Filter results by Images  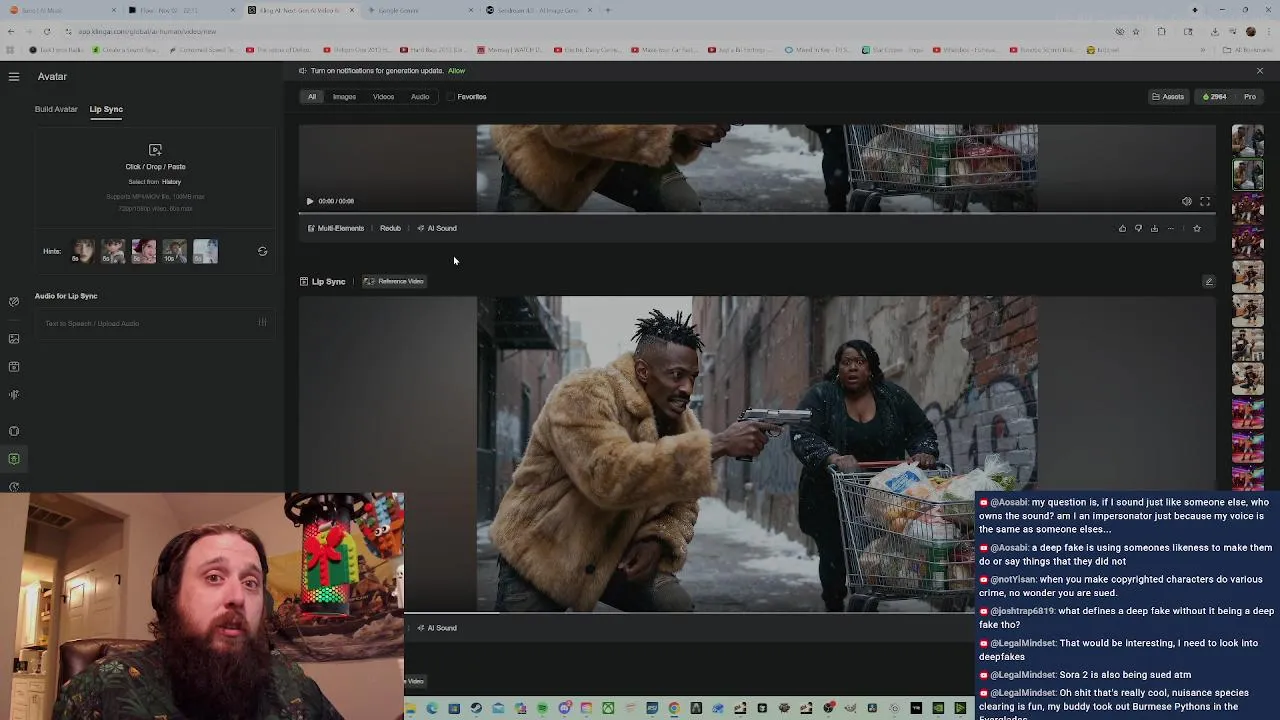[344, 97]
